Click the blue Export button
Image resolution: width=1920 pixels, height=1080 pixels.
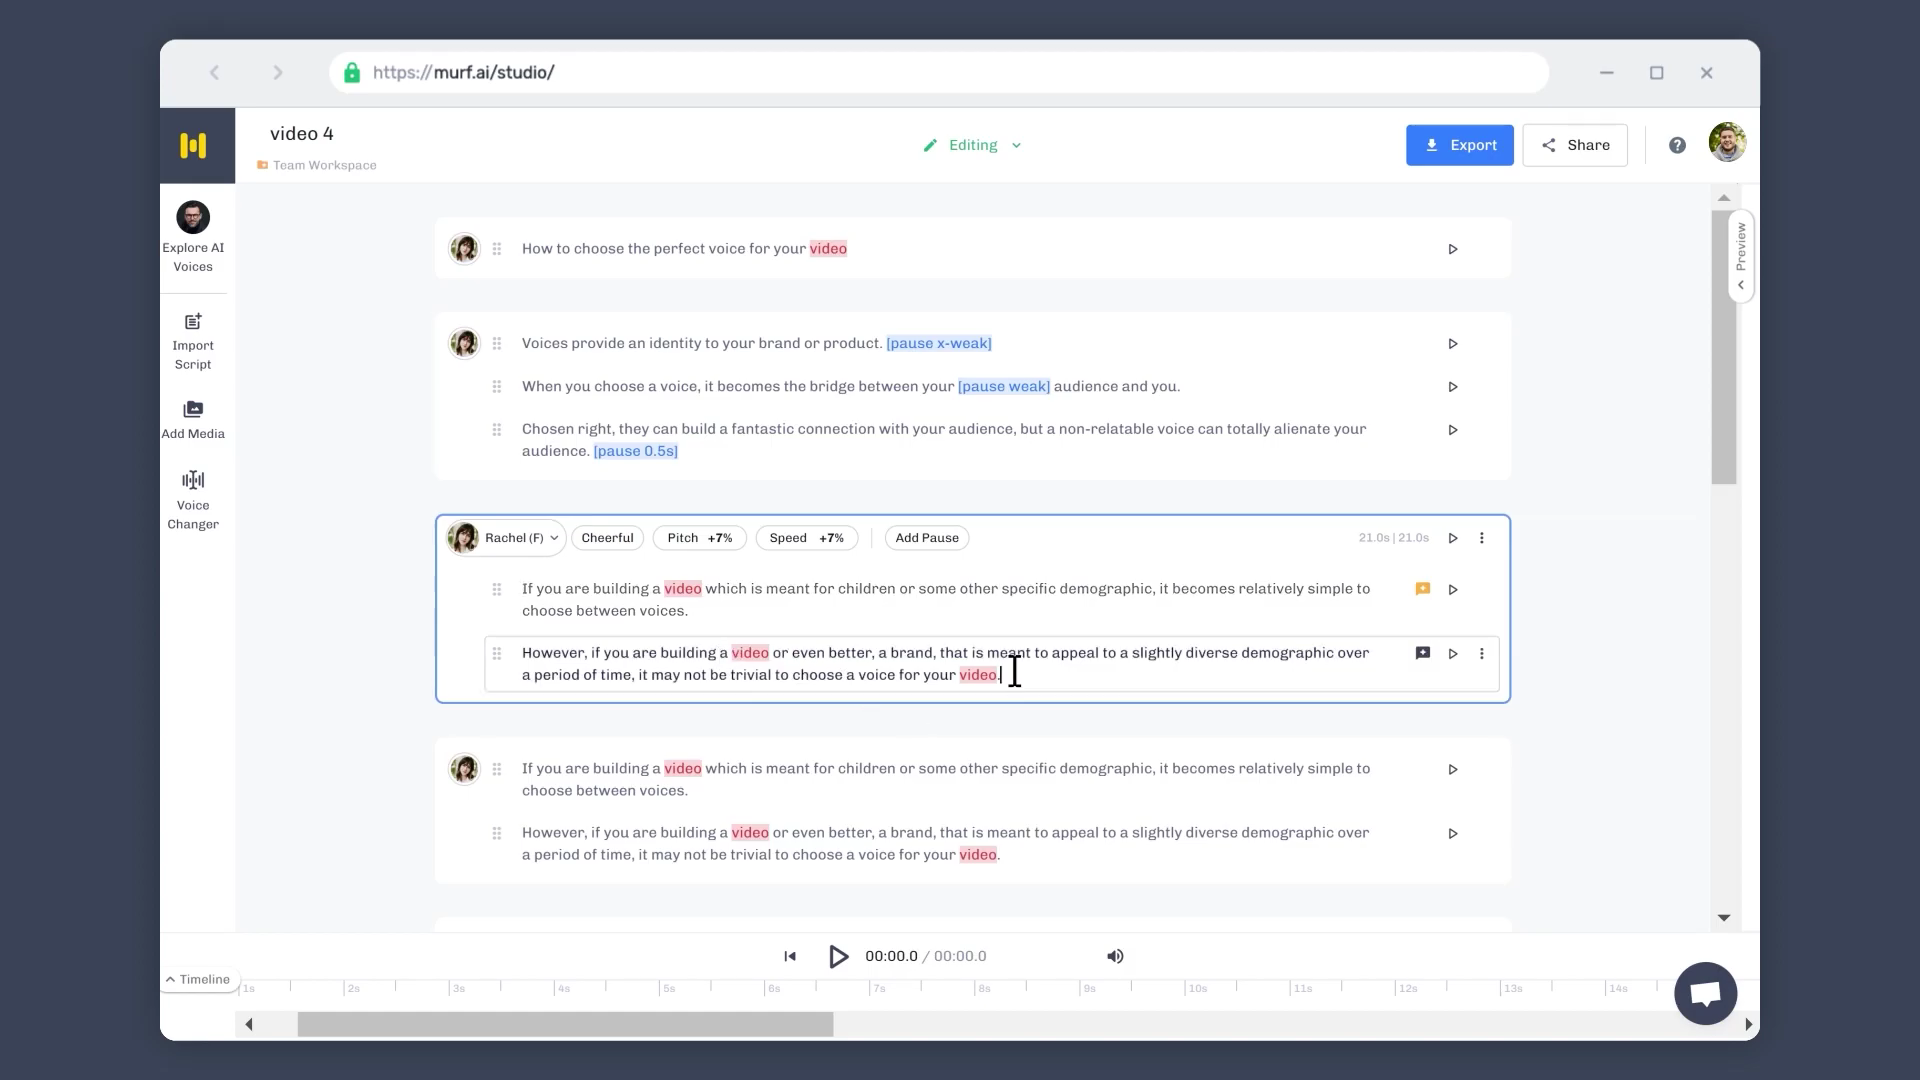pyautogui.click(x=1459, y=146)
